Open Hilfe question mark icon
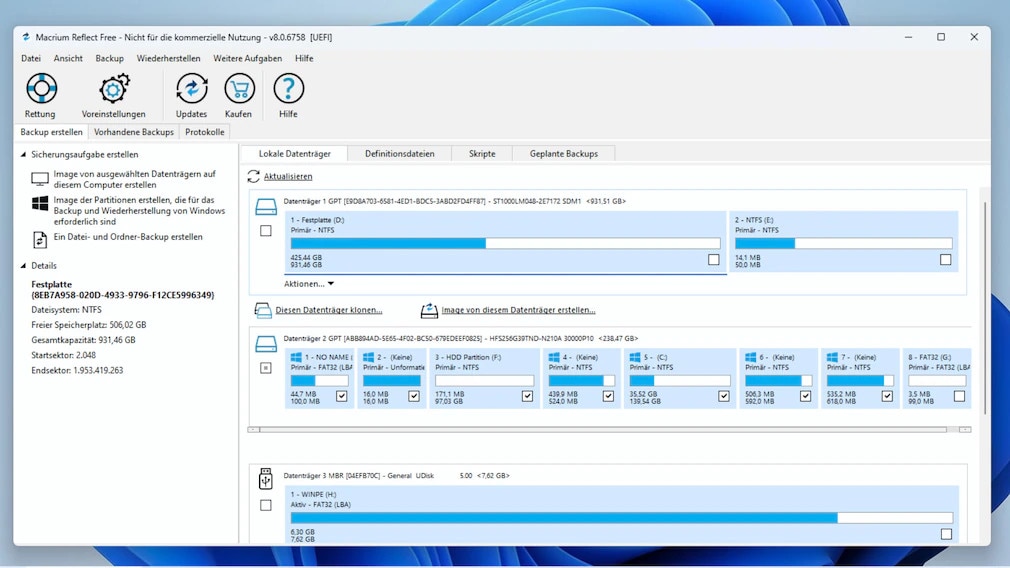1010x568 pixels. [x=288, y=89]
